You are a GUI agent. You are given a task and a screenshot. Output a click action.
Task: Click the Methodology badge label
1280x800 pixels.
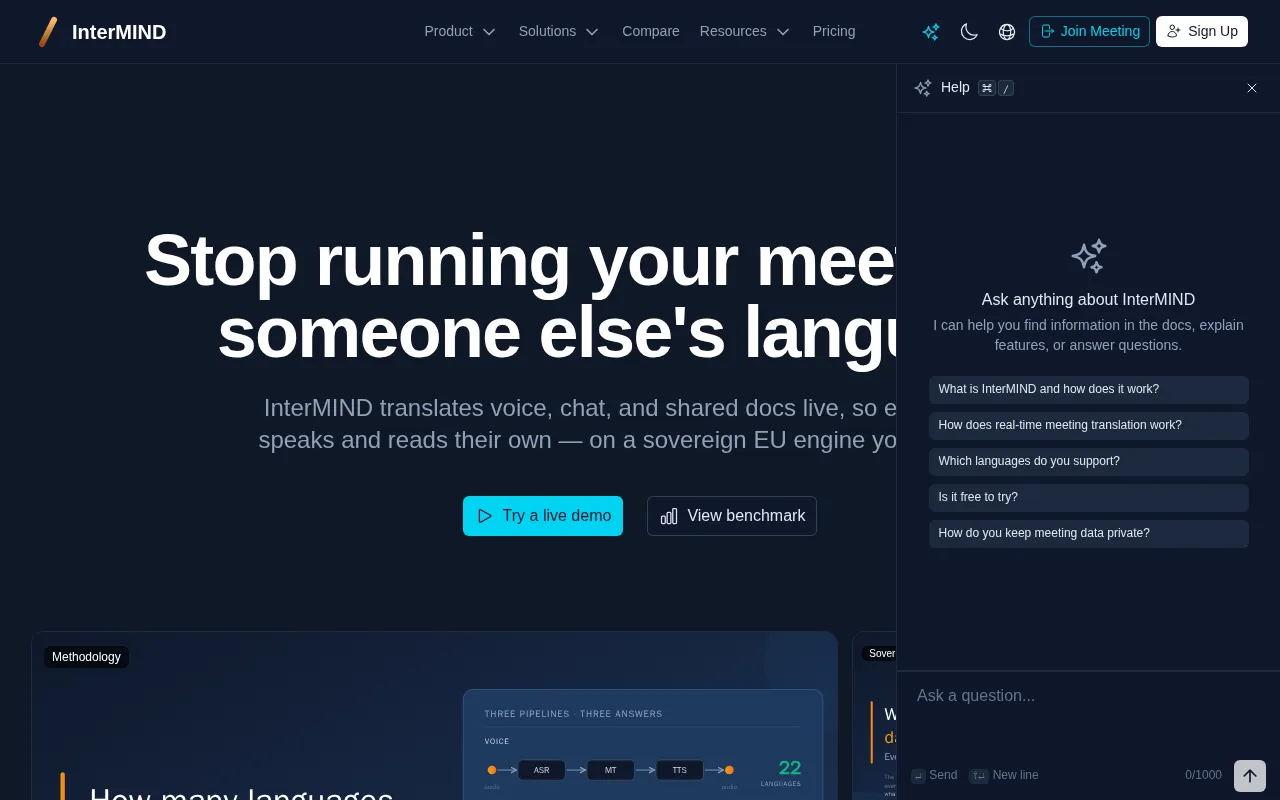pyautogui.click(x=86, y=657)
